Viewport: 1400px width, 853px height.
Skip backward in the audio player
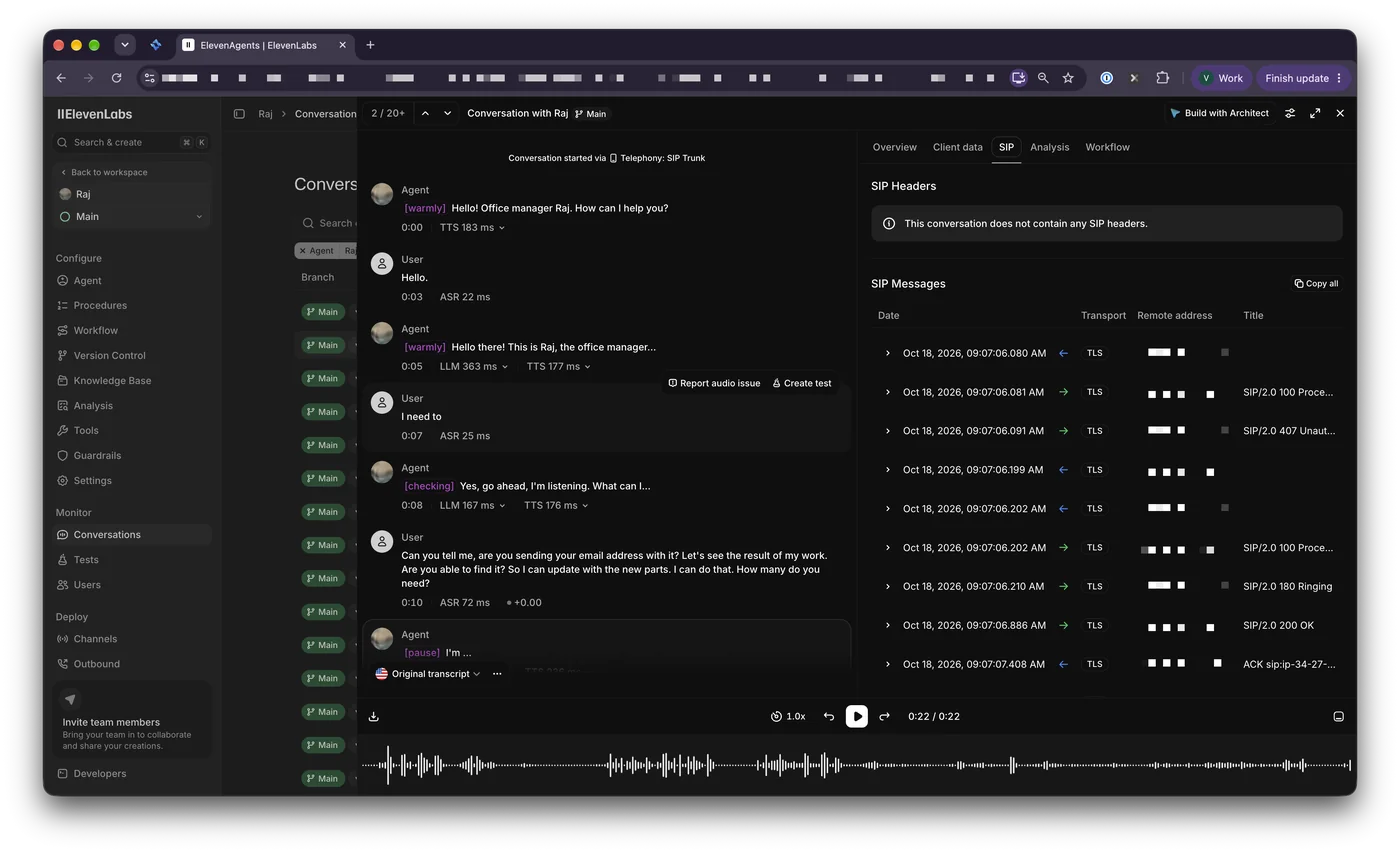[x=829, y=717]
